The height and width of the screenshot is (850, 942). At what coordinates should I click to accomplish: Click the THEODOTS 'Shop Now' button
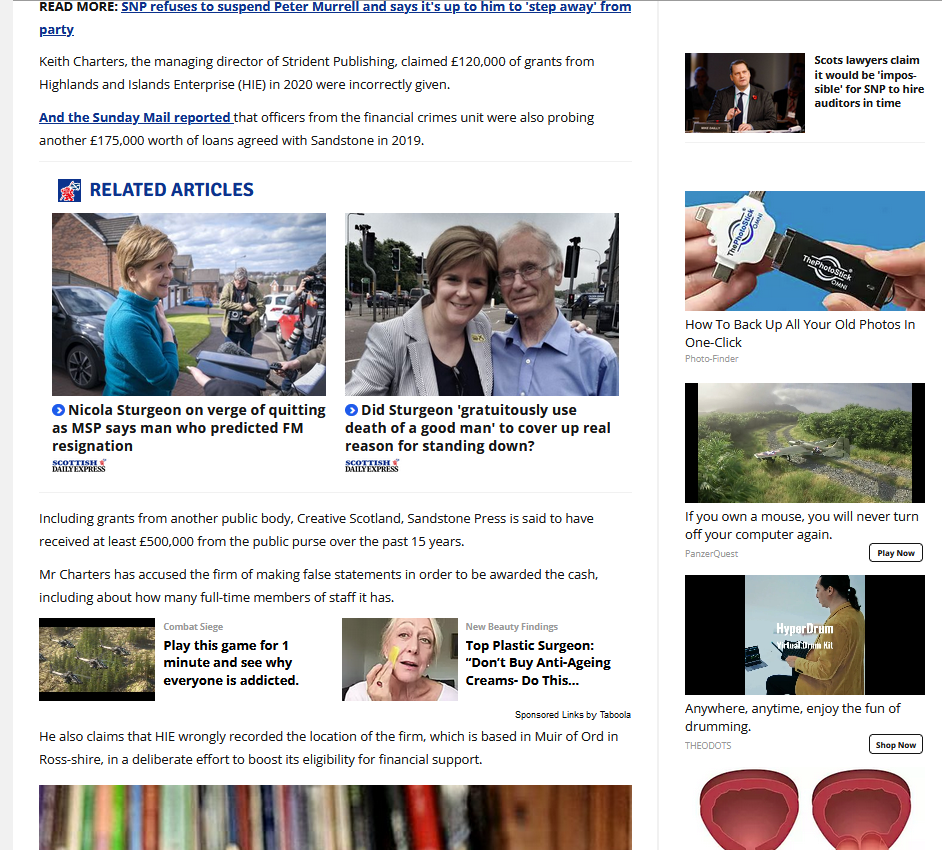click(x=895, y=745)
